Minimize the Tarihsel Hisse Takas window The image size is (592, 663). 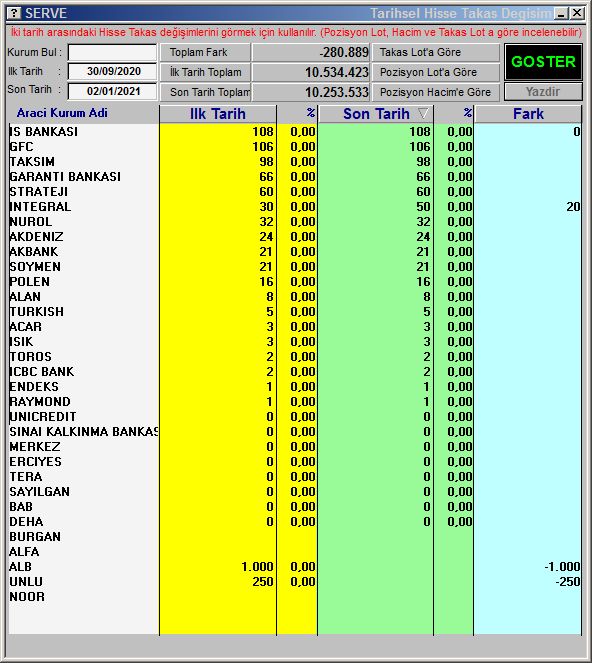click(x=561, y=14)
